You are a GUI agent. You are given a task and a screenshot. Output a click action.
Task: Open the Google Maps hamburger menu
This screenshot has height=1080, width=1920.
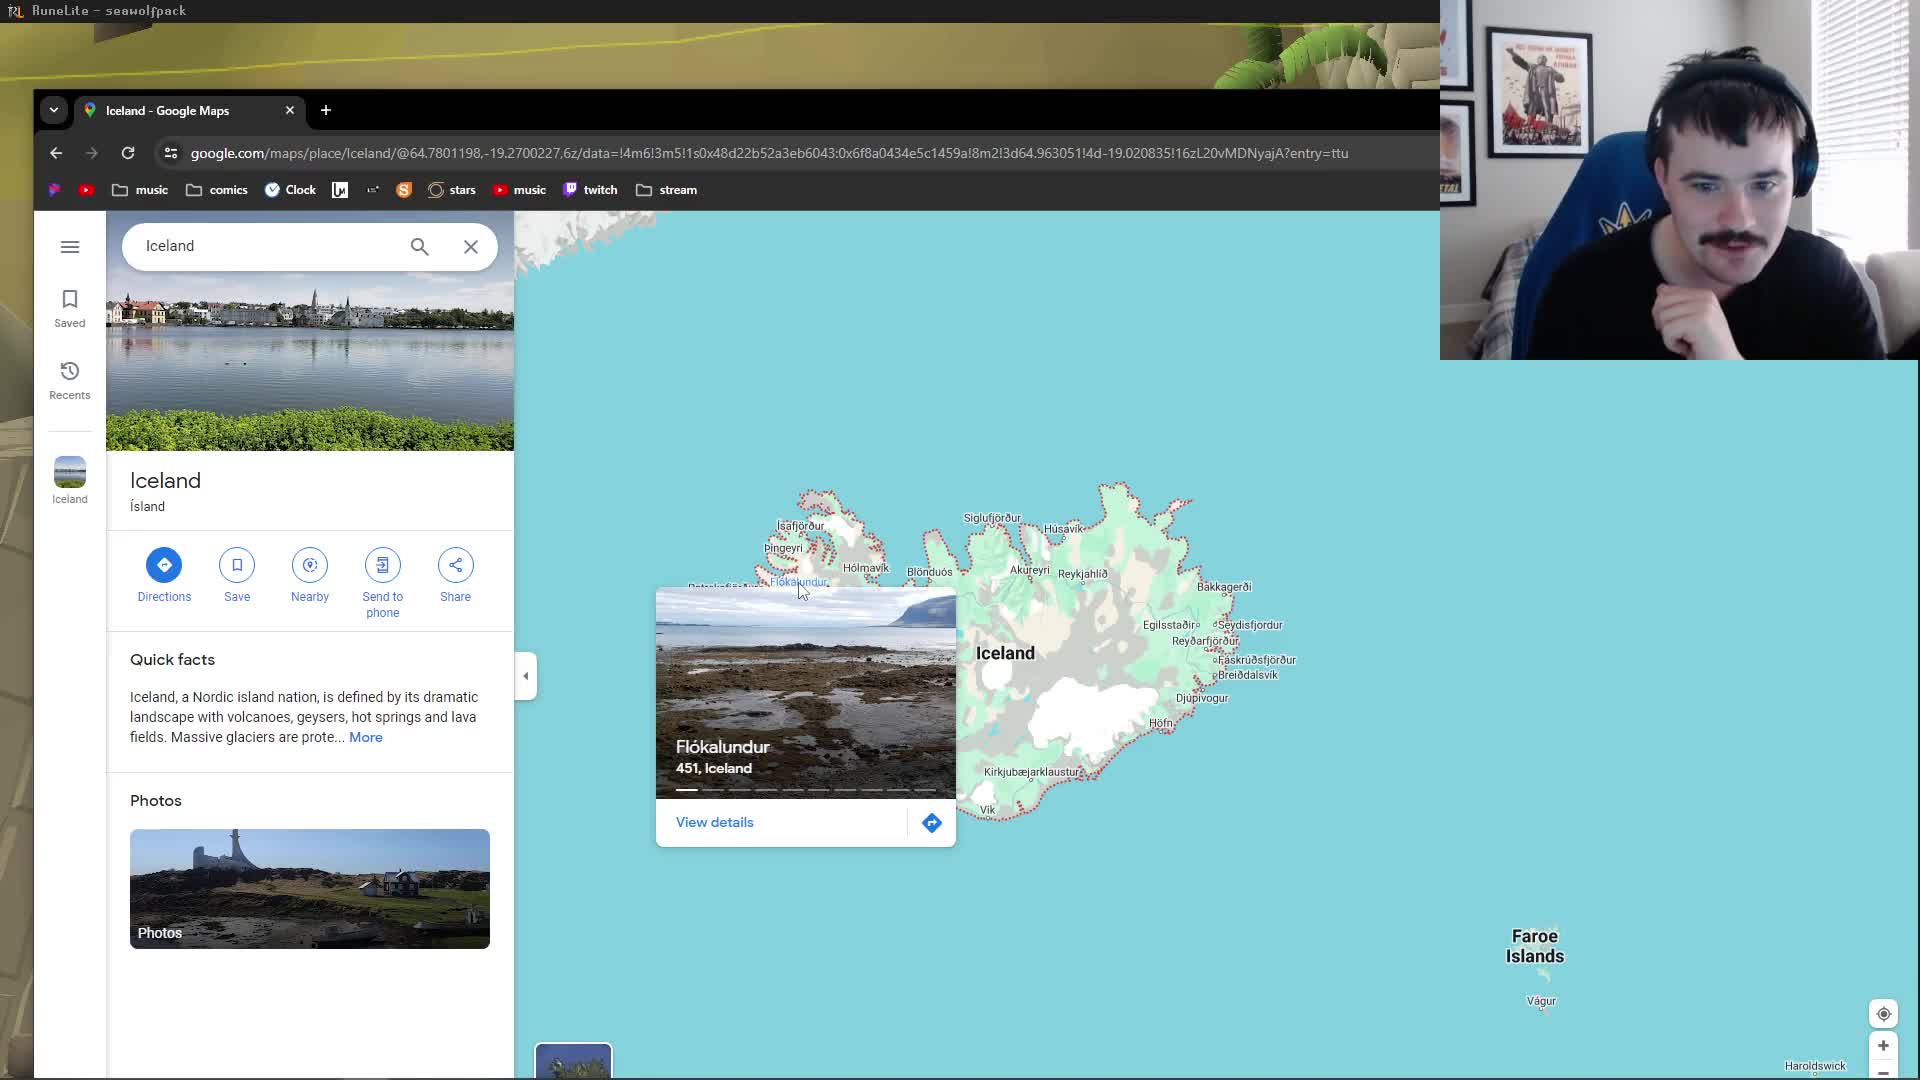click(70, 247)
